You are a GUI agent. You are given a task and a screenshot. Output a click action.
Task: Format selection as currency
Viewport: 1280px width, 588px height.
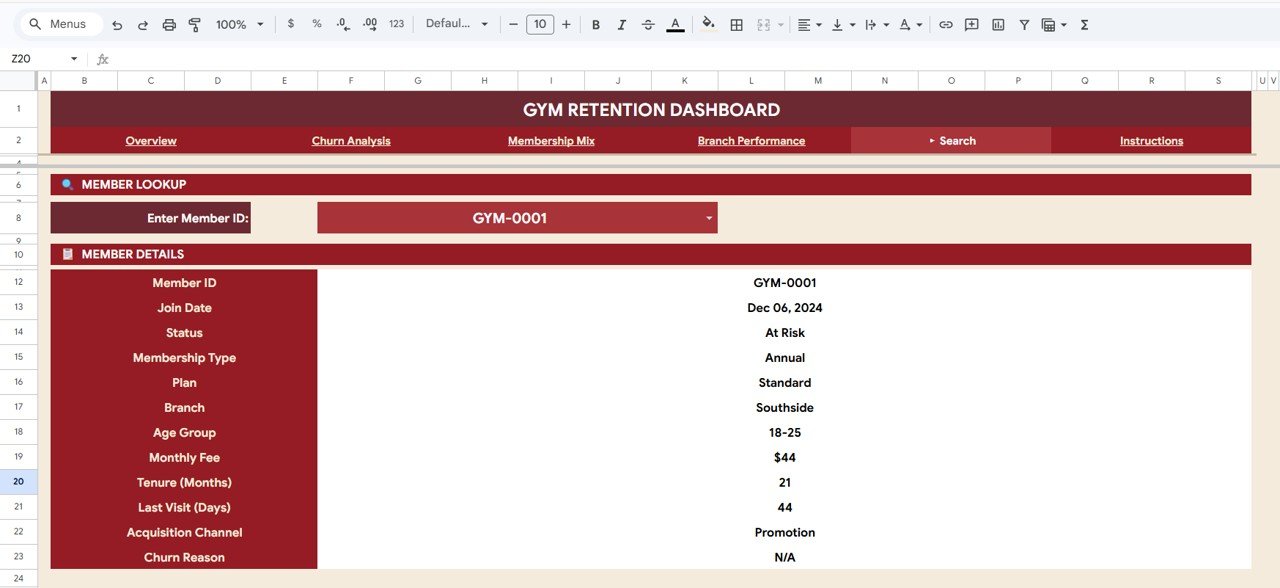[x=291, y=24]
